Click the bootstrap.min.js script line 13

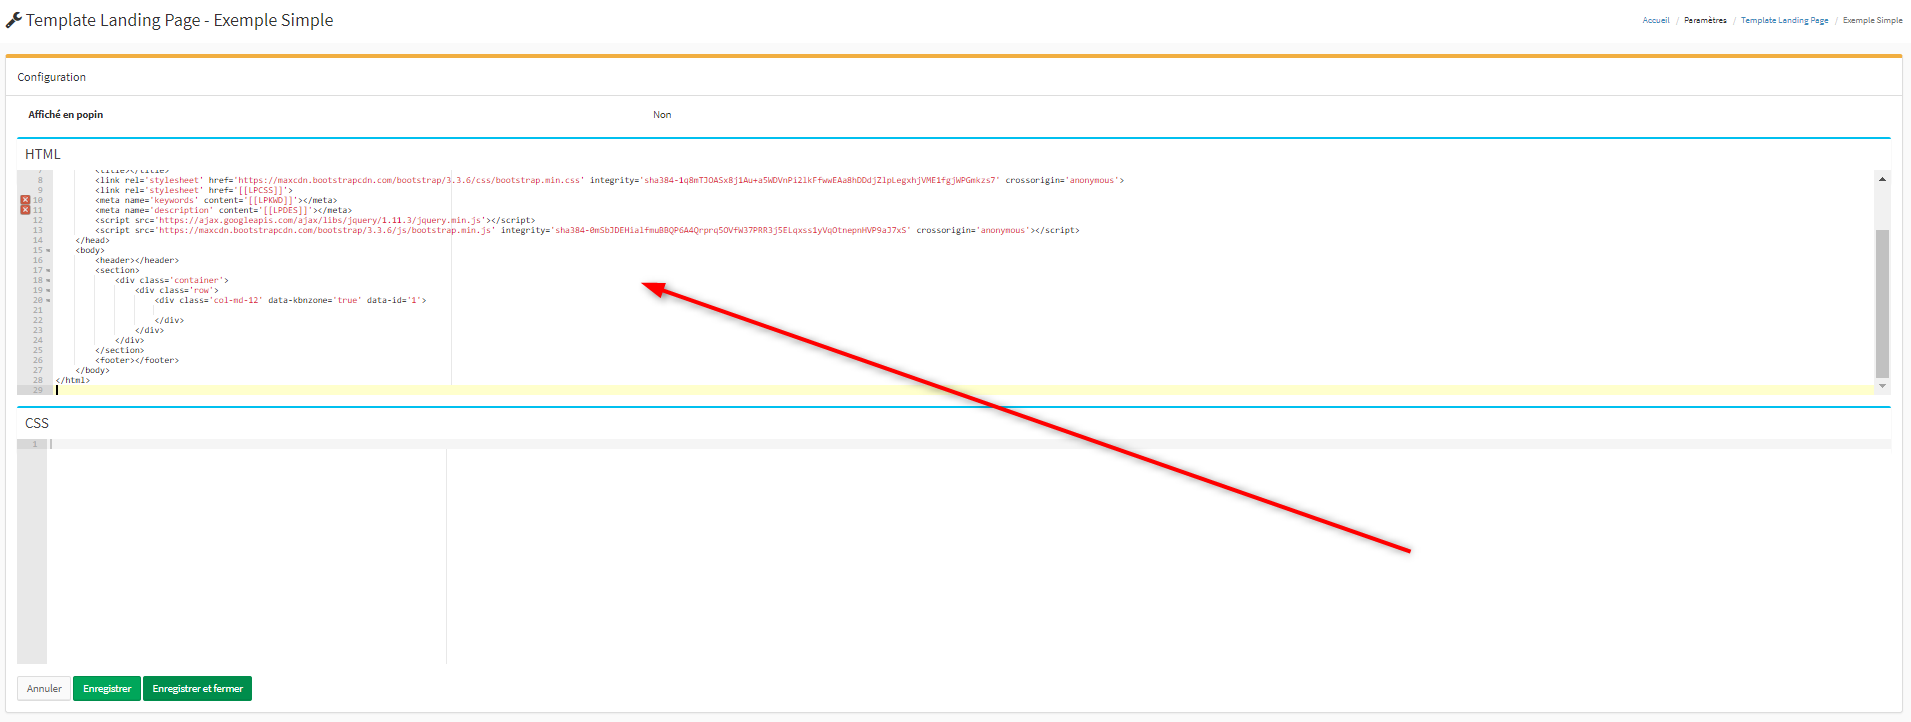[x=587, y=230]
